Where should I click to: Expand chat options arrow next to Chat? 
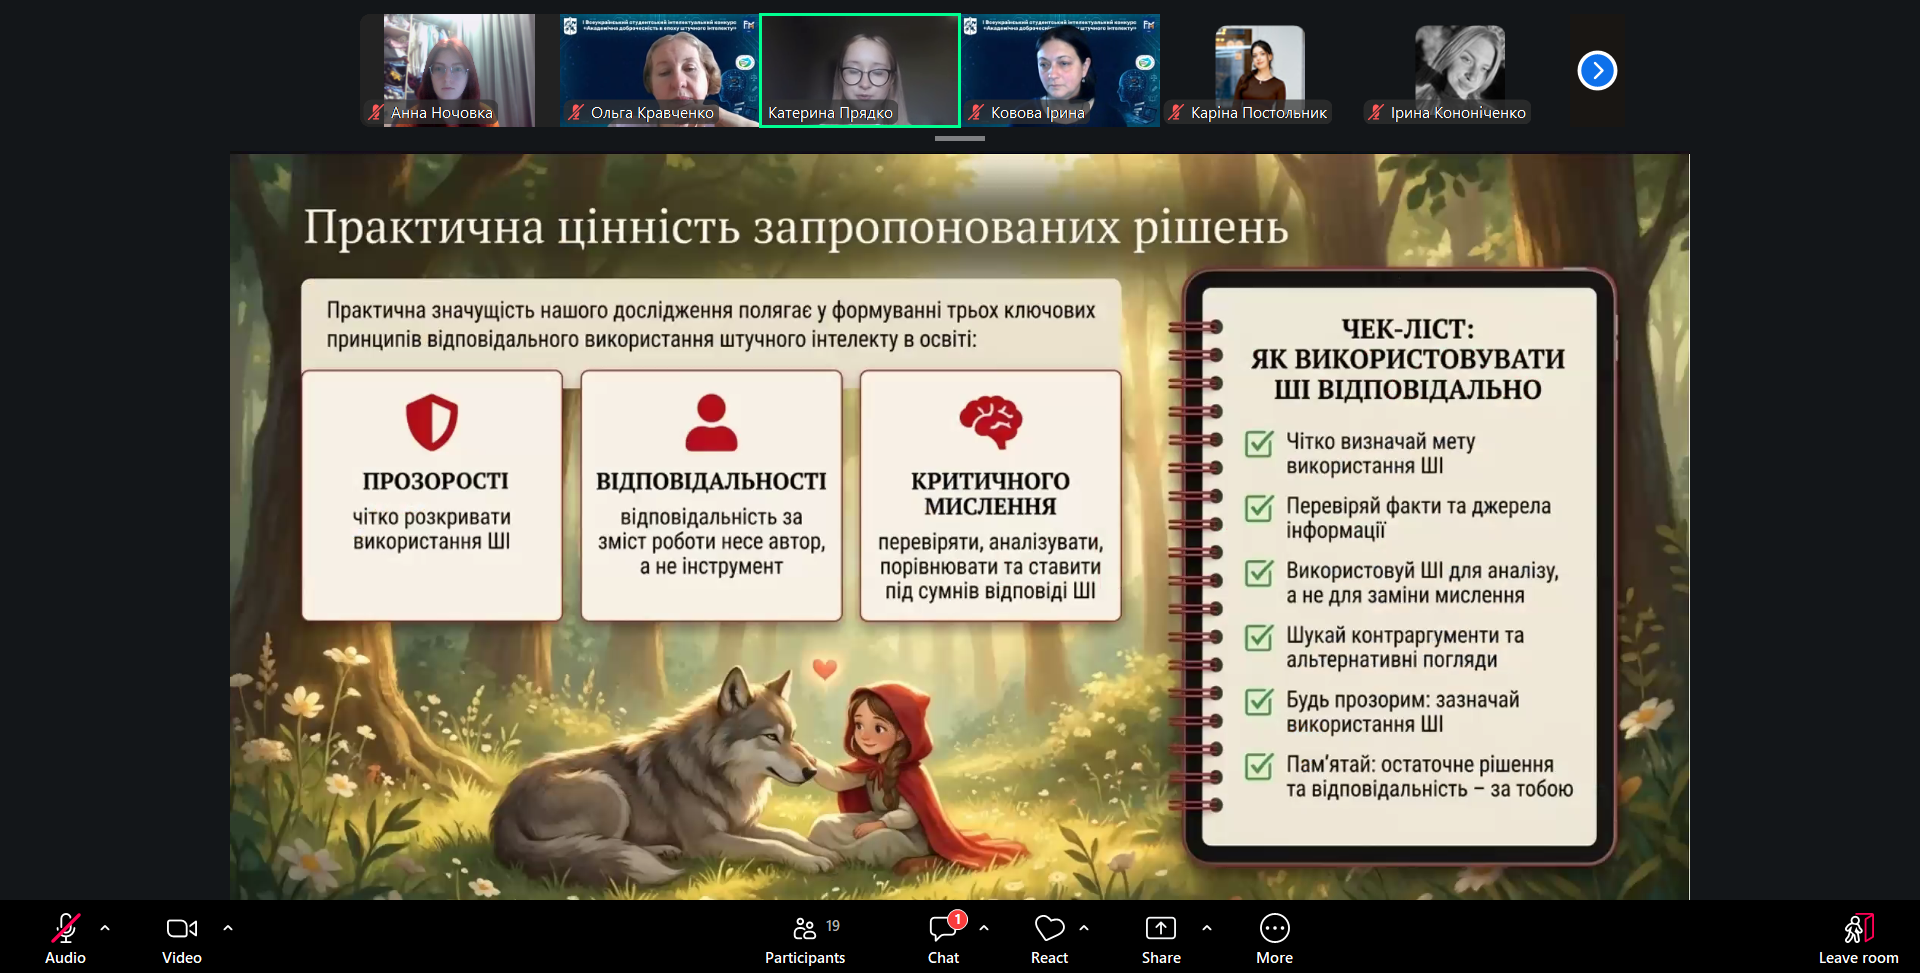pos(984,928)
